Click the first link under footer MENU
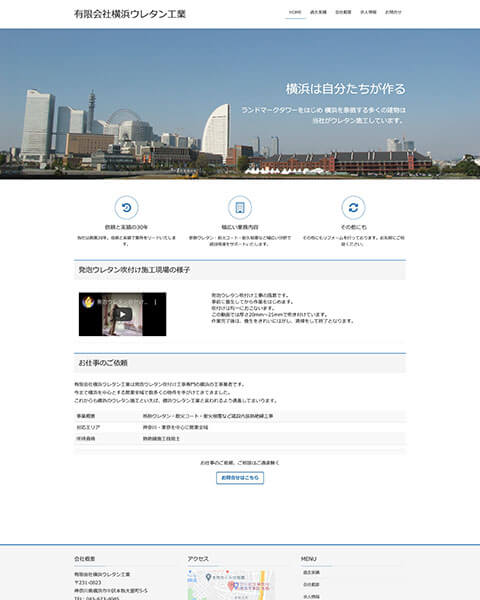Viewport: 480px width, 600px height. (x=311, y=572)
